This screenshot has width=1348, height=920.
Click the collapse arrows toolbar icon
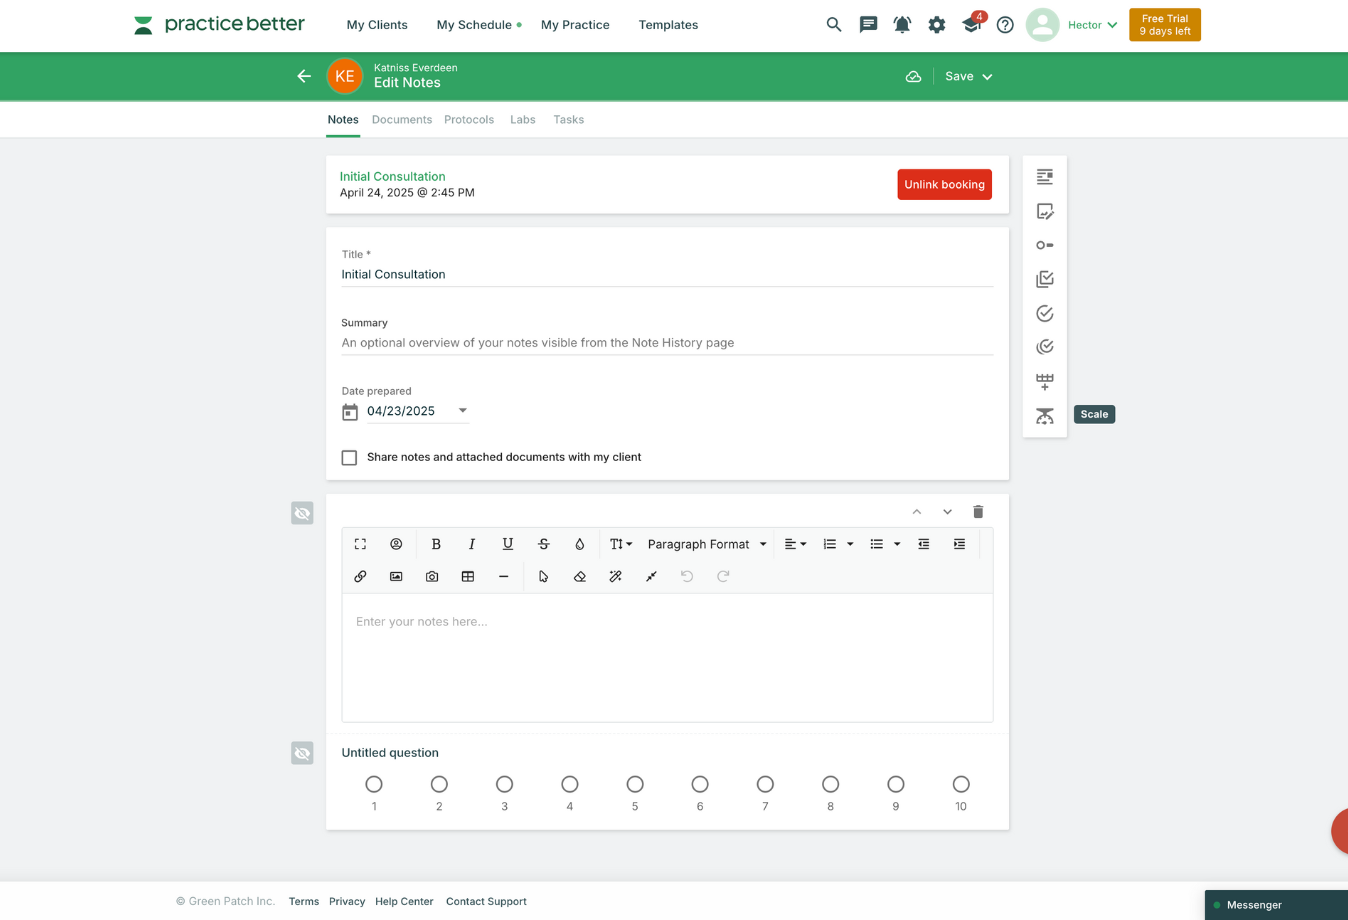[652, 576]
